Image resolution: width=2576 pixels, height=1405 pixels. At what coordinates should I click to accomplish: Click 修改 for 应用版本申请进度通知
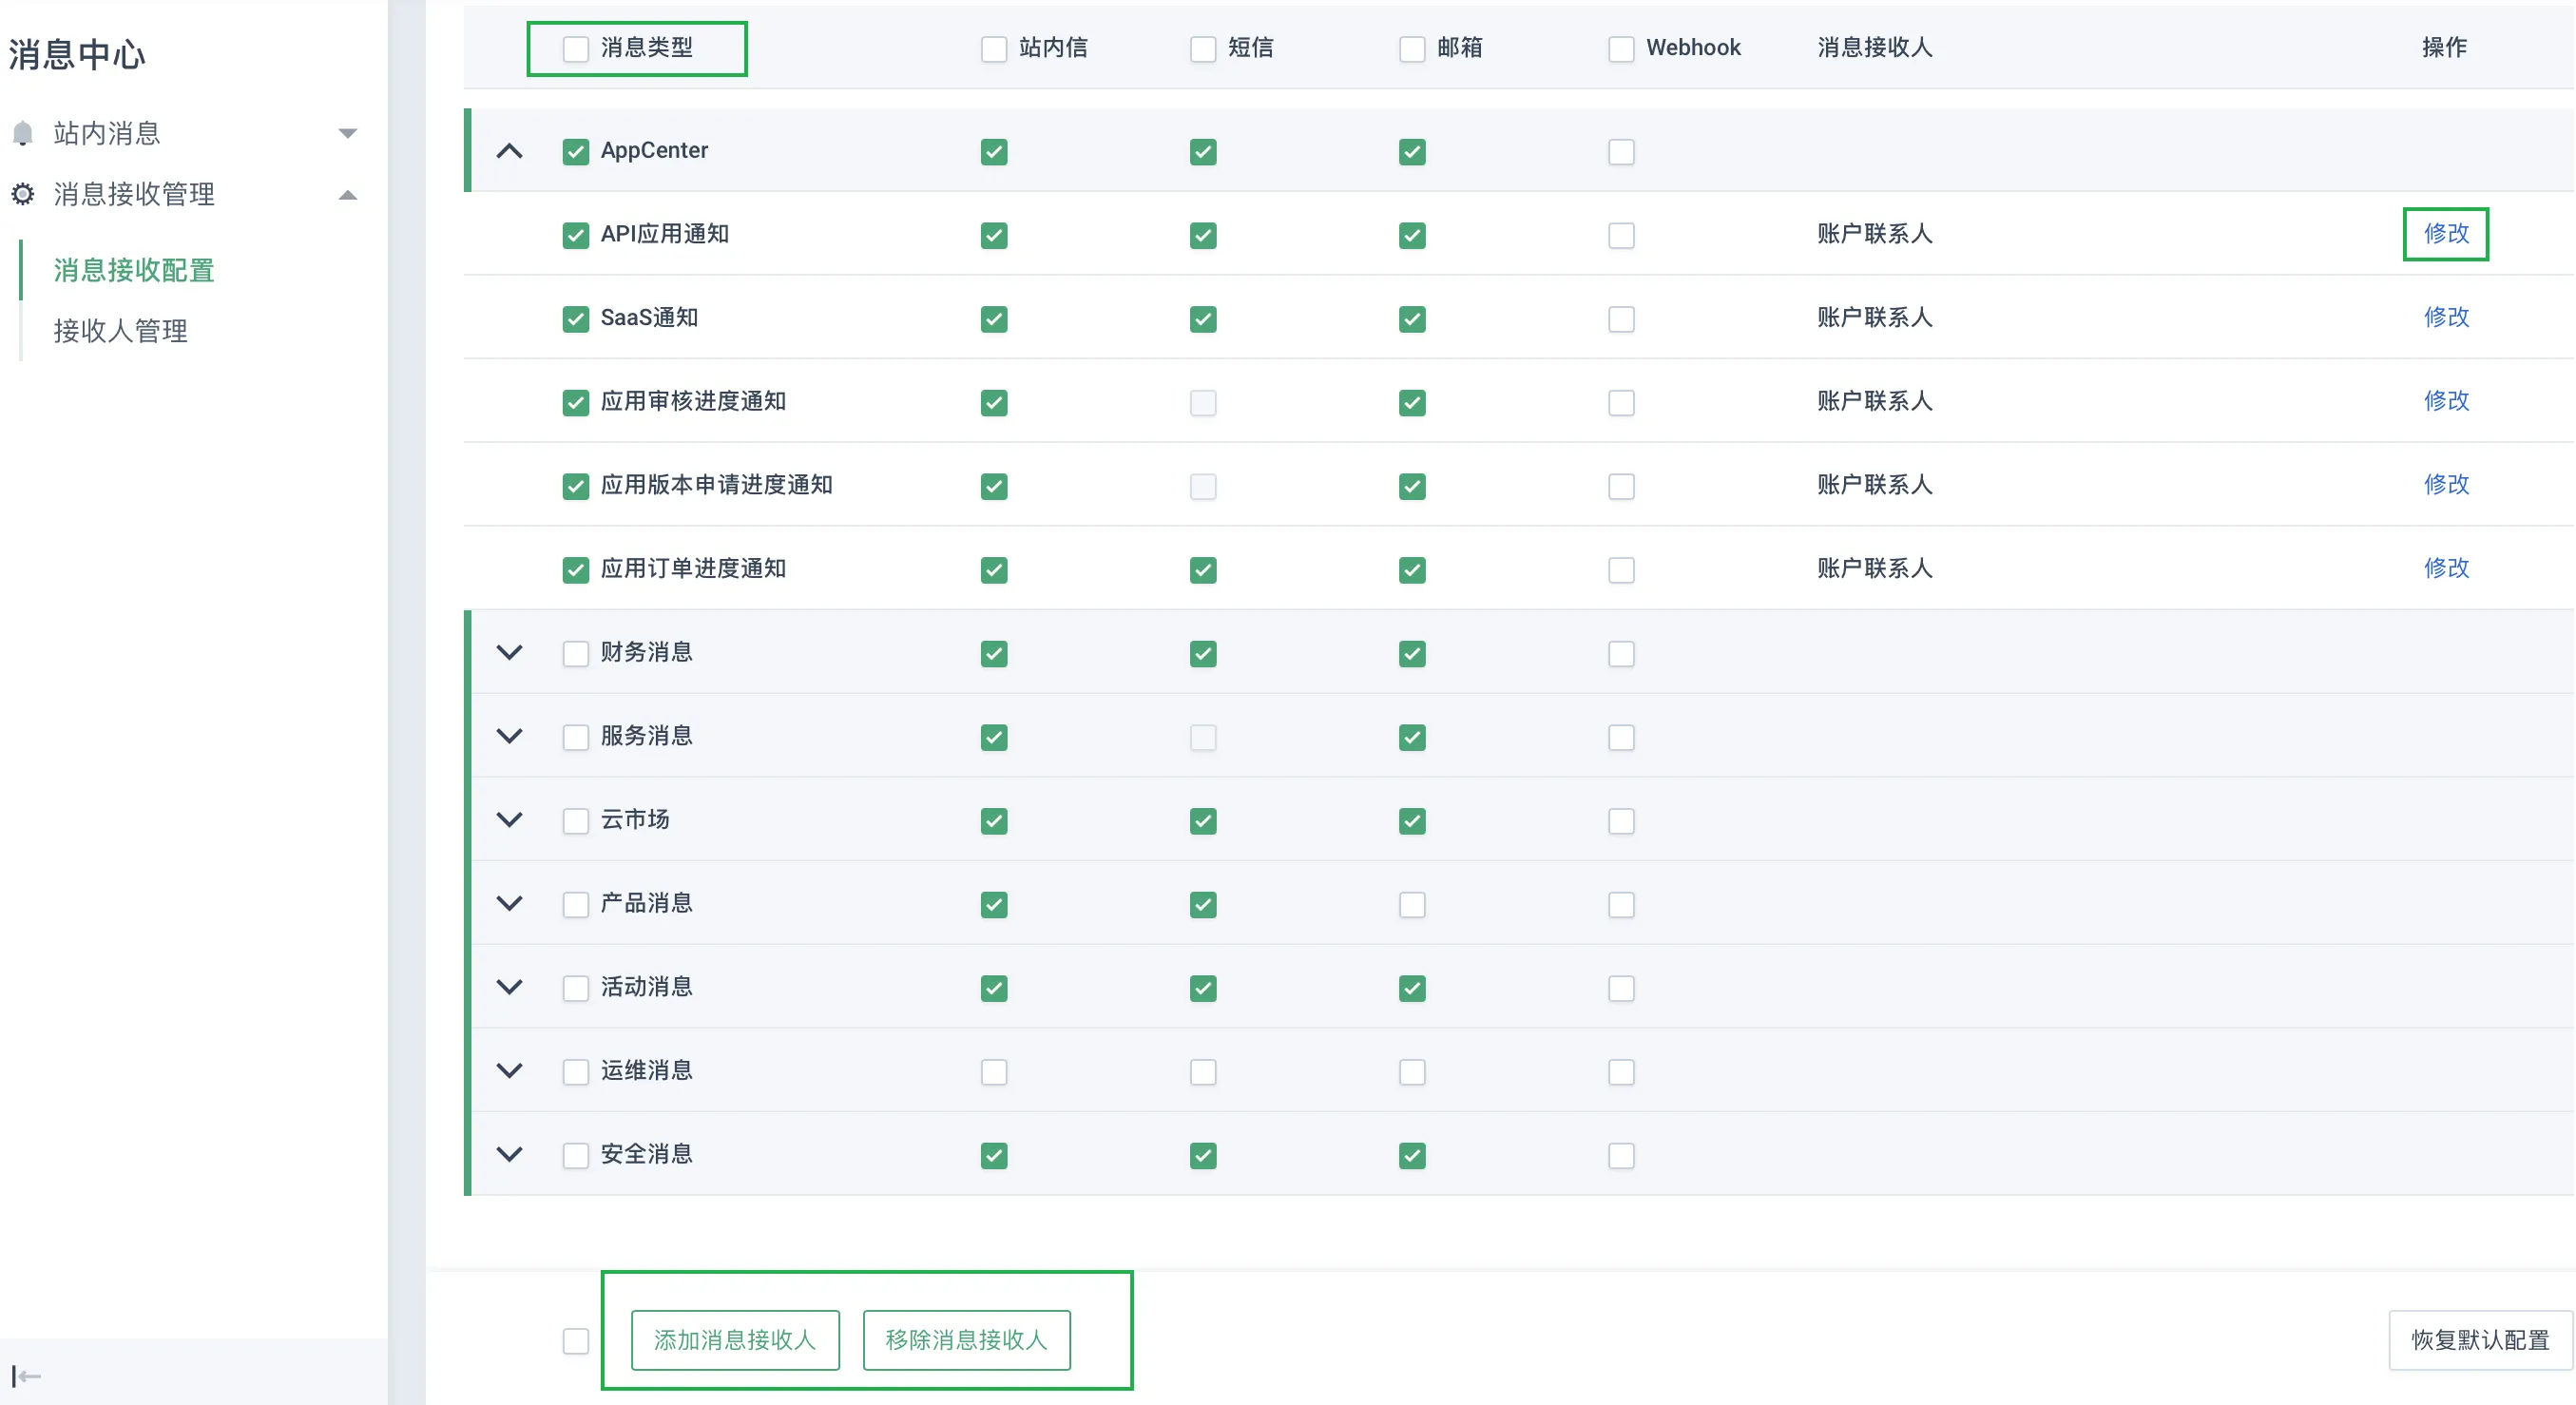pyautogui.click(x=2446, y=485)
